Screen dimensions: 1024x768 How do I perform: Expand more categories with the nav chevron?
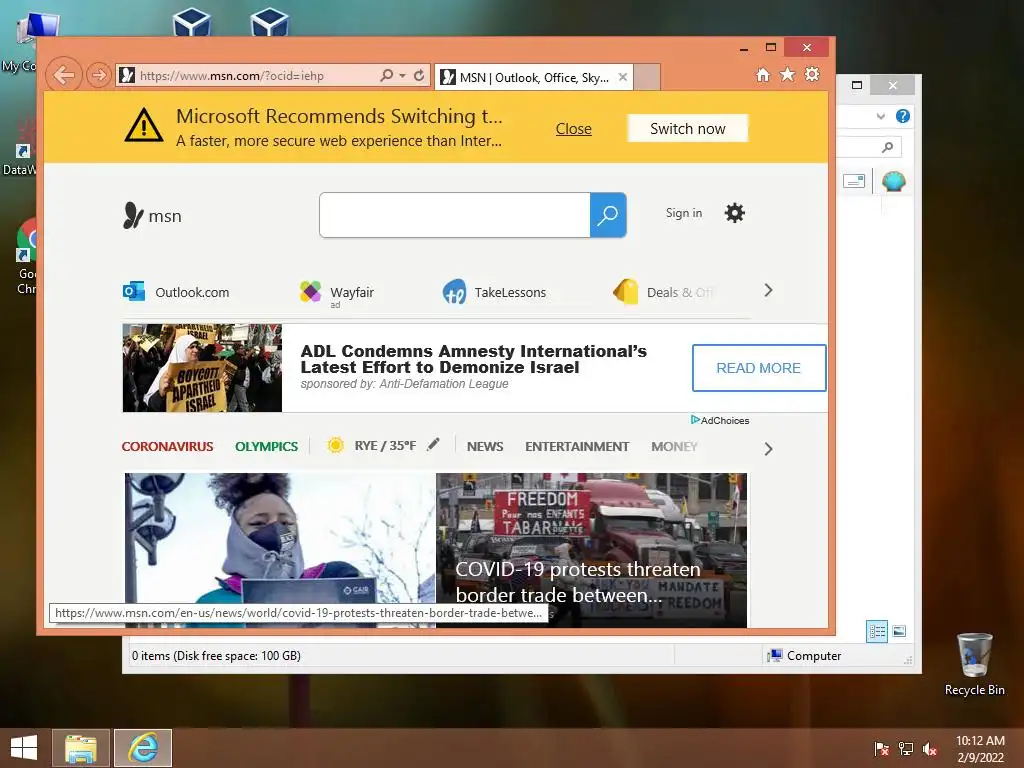[769, 449]
